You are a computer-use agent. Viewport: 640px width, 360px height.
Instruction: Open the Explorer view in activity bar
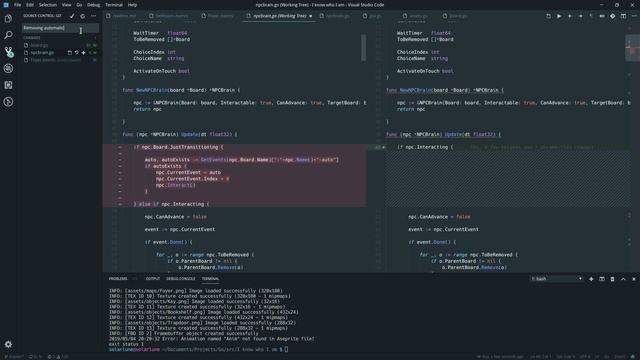pyautogui.click(x=8, y=18)
